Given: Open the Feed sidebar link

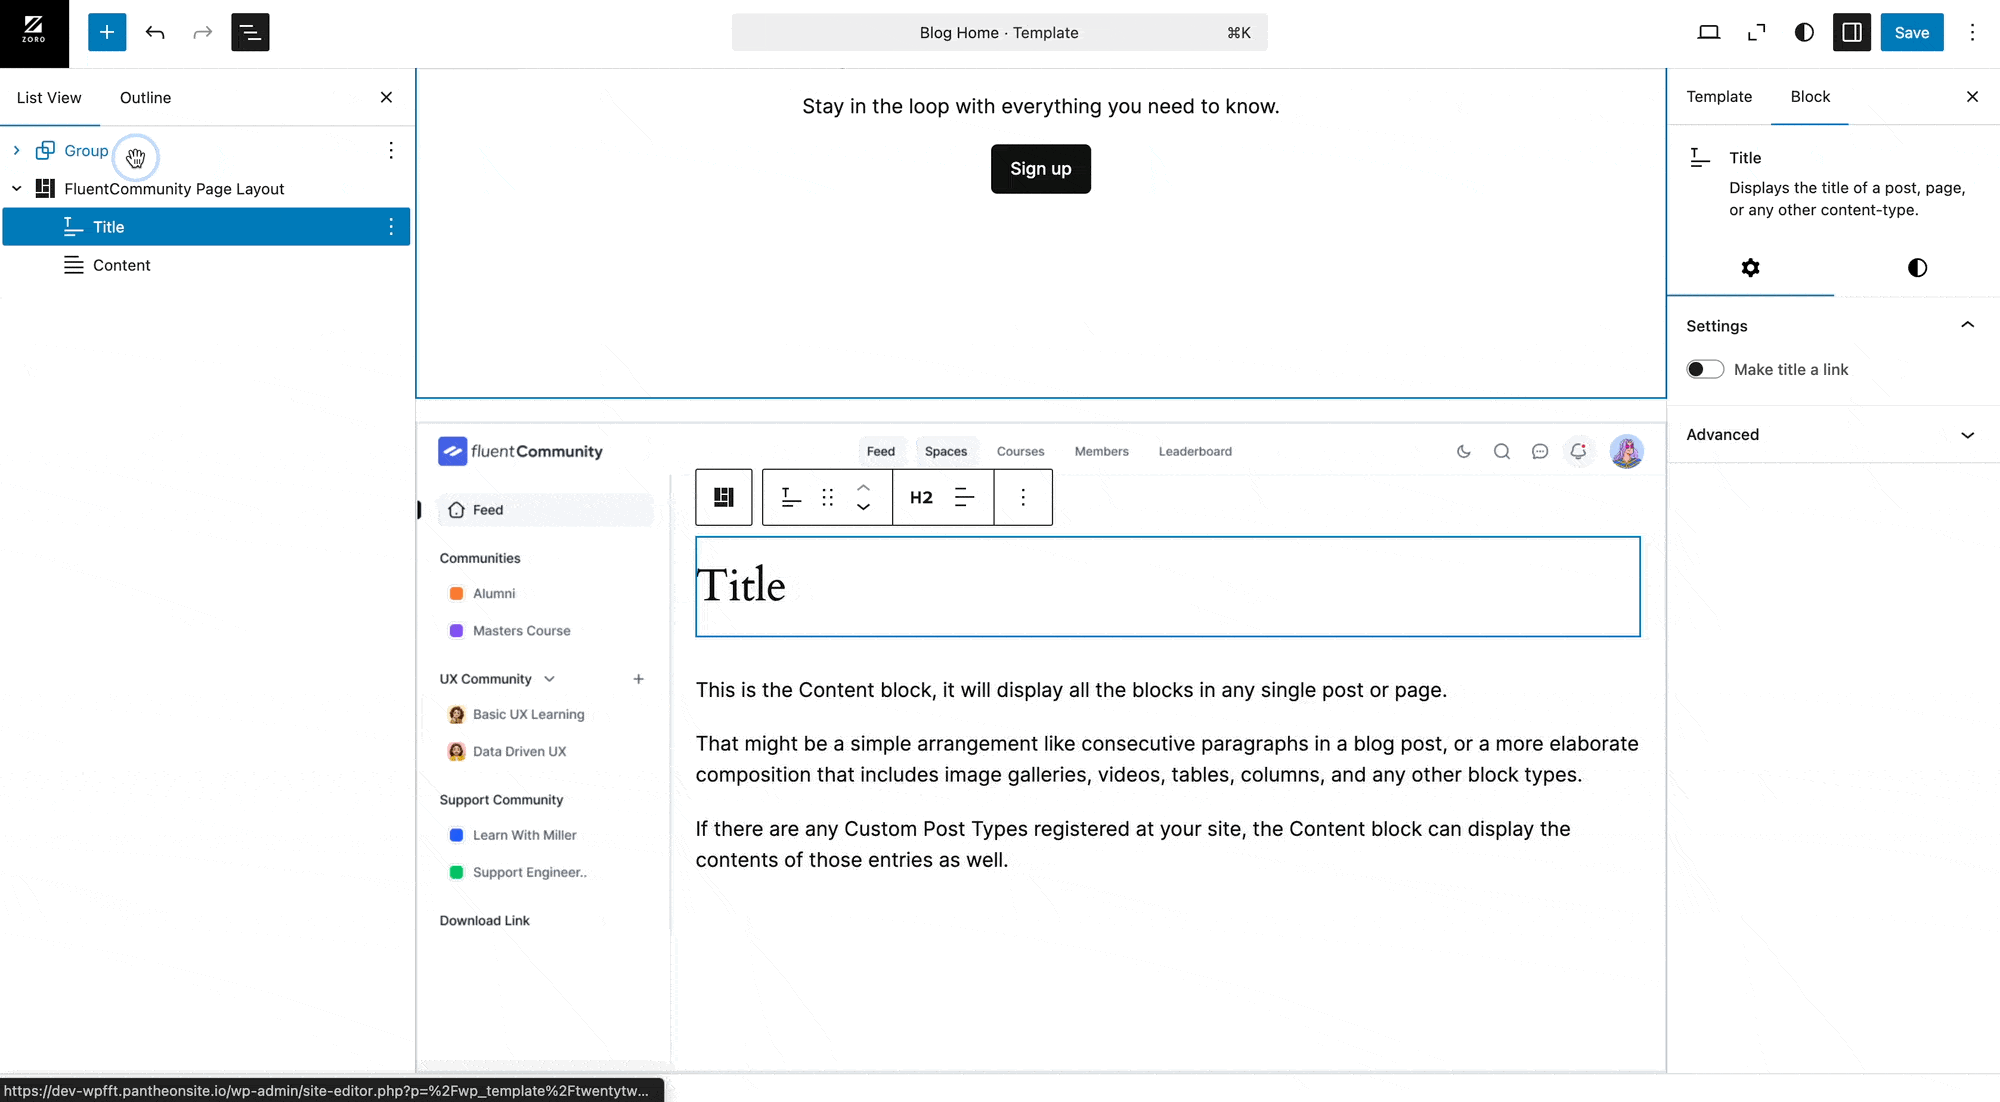Looking at the screenshot, I should (546, 510).
